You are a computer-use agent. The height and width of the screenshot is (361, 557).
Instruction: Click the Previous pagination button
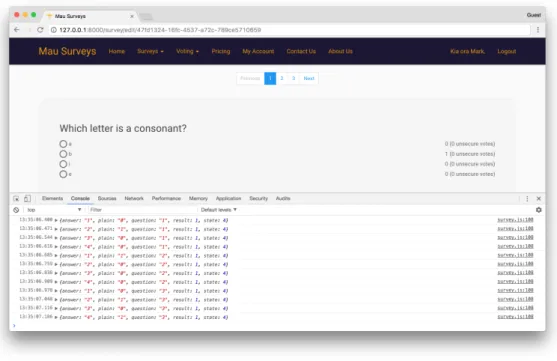tap(250, 79)
